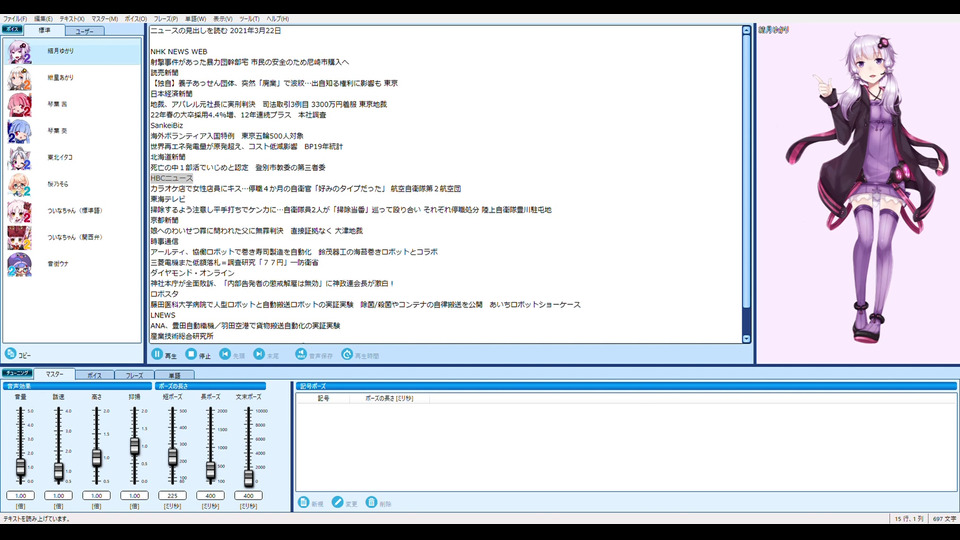The height and width of the screenshot is (540, 960).
Task: Select the 音街ウナ voice avatar
Action: pyautogui.click(x=19, y=264)
